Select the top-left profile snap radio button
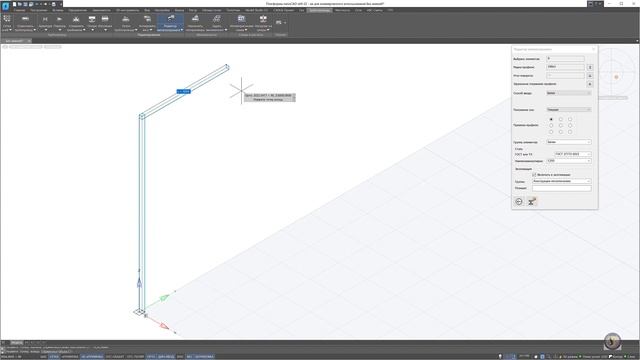The width and height of the screenshot is (640, 360). 551,119
